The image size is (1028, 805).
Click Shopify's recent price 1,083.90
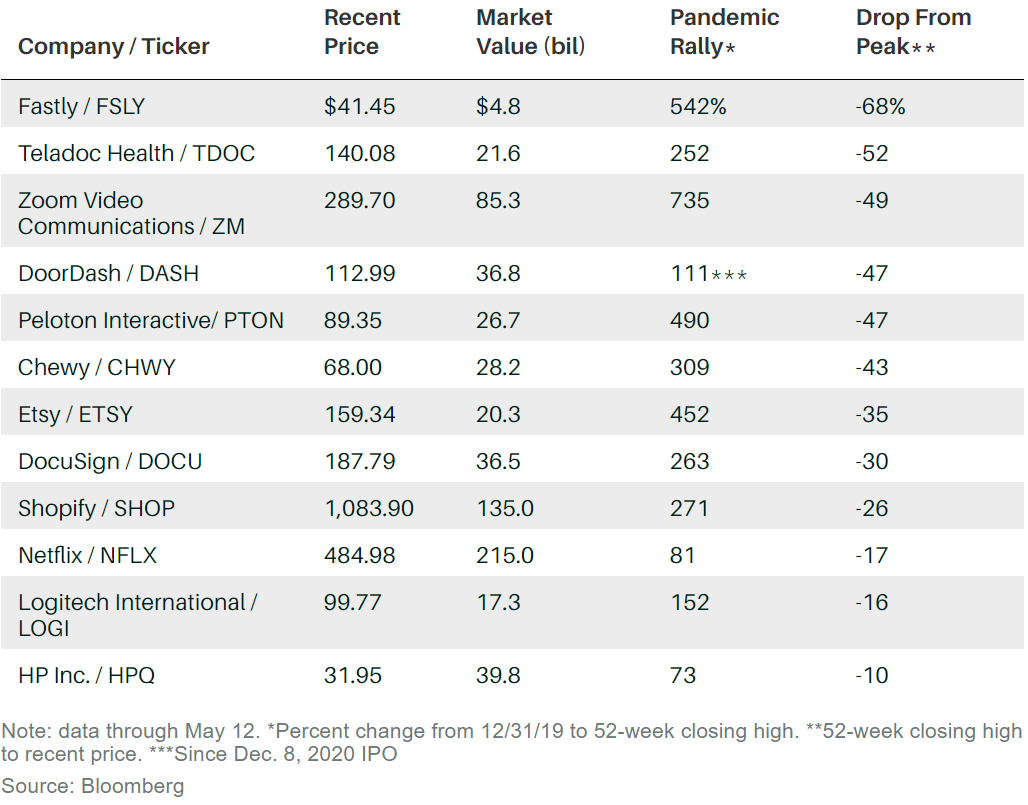pyautogui.click(x=368, y=509)
